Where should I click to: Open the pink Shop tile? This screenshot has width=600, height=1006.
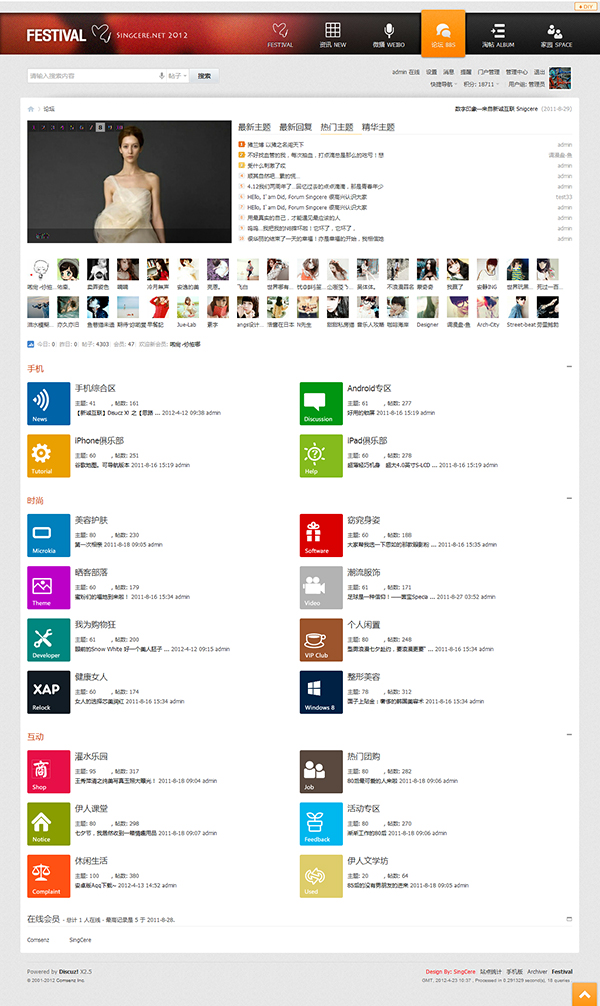click(49, 771)
